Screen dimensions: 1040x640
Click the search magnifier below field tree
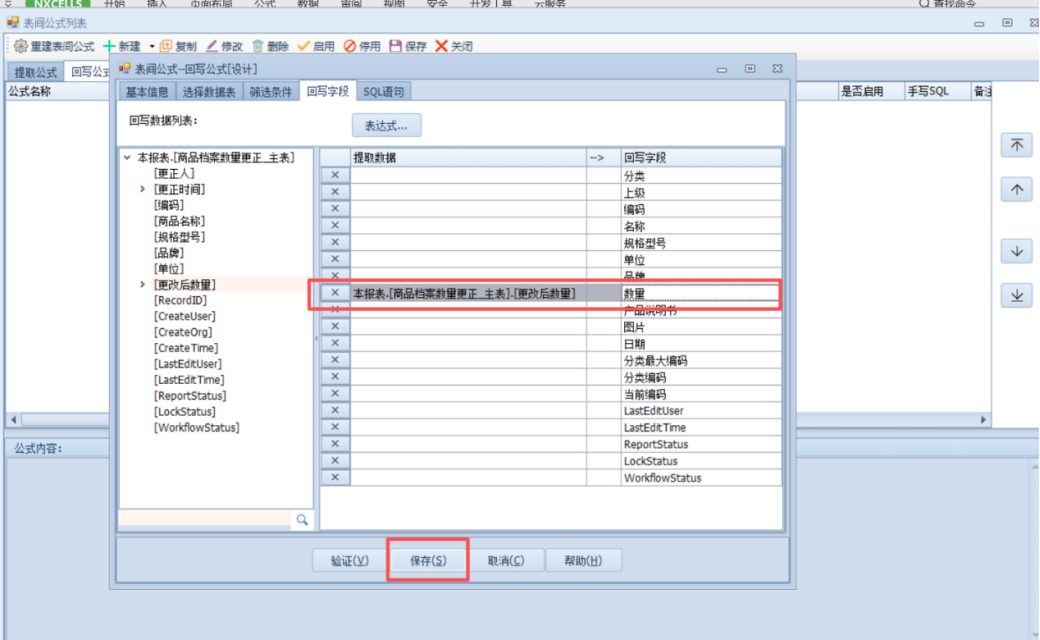coord(301,520)
